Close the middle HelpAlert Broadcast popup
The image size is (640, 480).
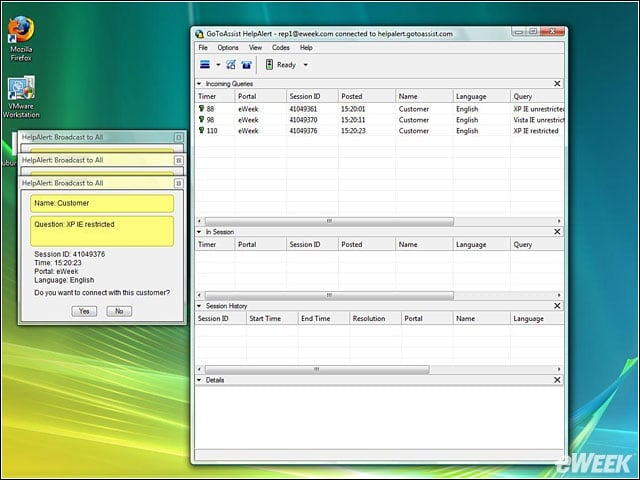178,160
